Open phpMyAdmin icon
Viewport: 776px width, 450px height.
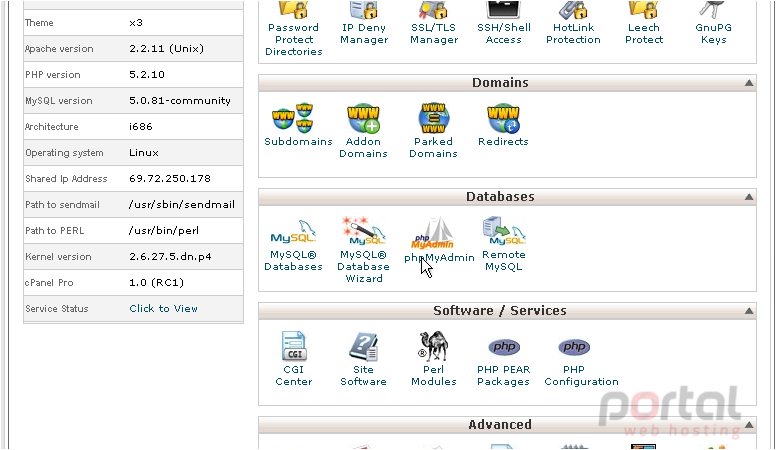(x=433, y=233)
